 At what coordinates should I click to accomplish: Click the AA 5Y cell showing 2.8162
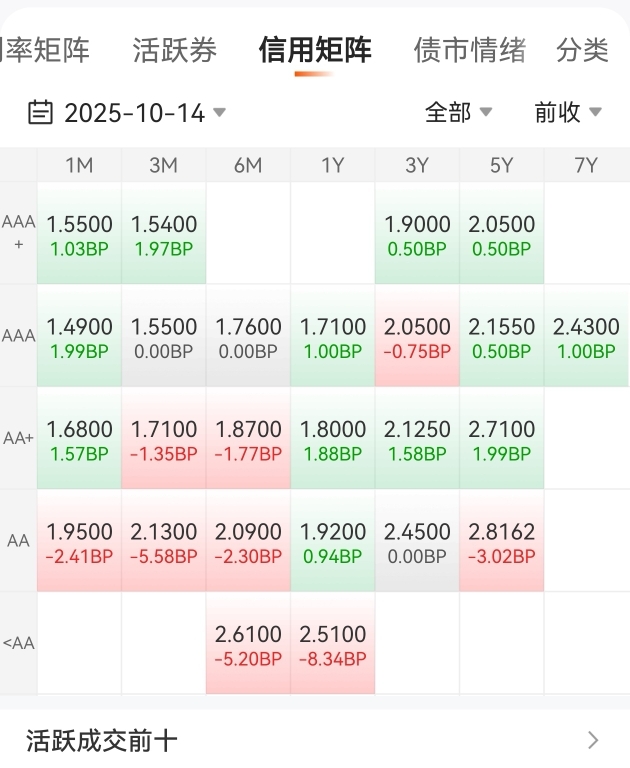coord(502,541)
